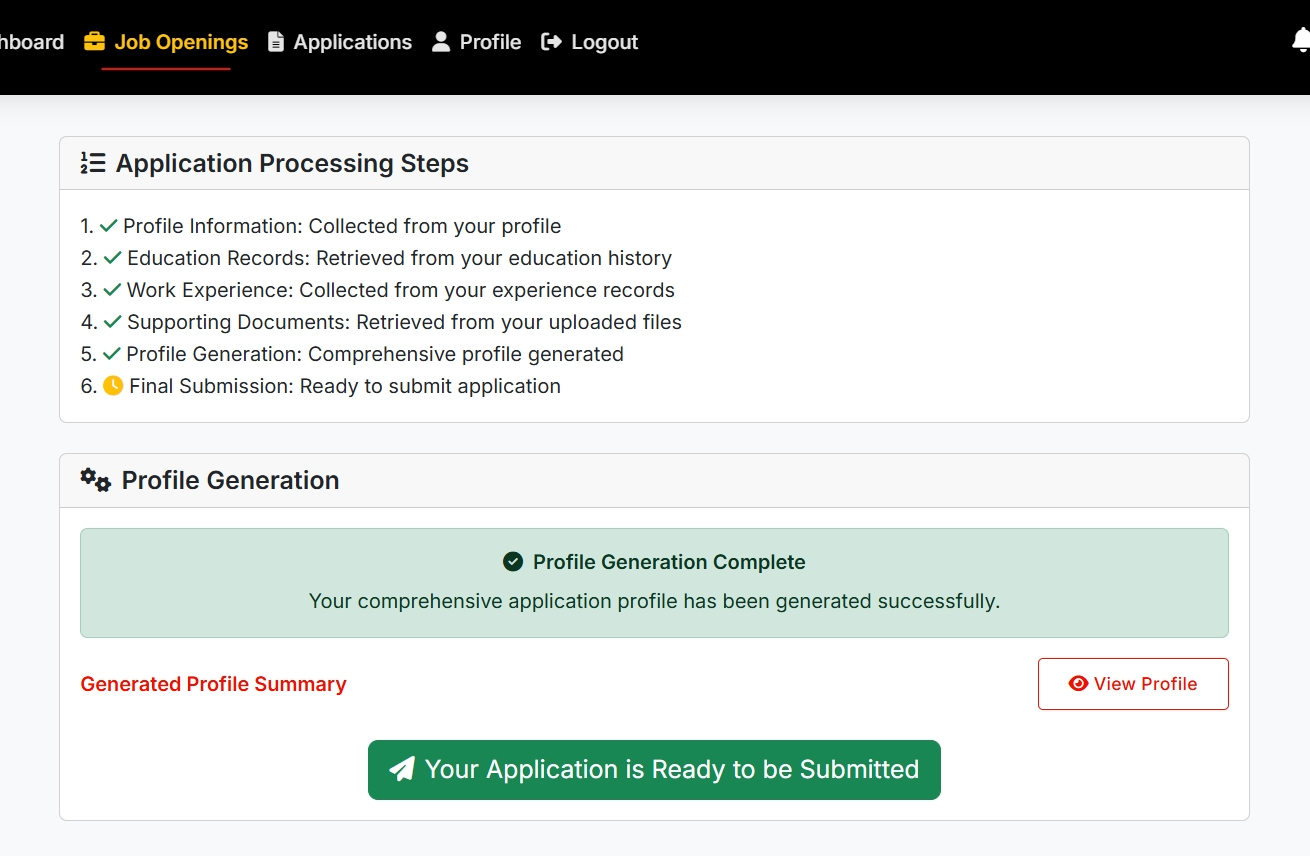This screenshot has height=856, width=1310.
Task: Click the yellow clock icon at Final Submission
Action: pos(113,386)
